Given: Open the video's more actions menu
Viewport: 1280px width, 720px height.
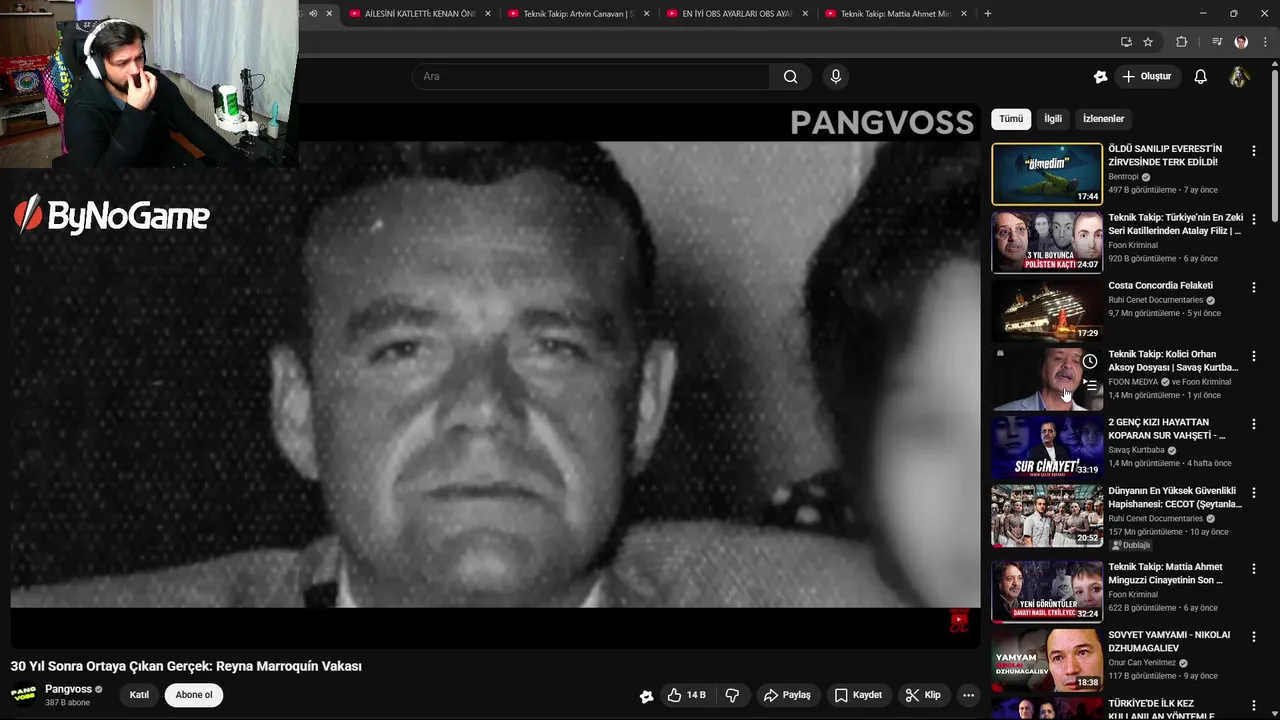Looking at the screenshot, I should (968, 695).
